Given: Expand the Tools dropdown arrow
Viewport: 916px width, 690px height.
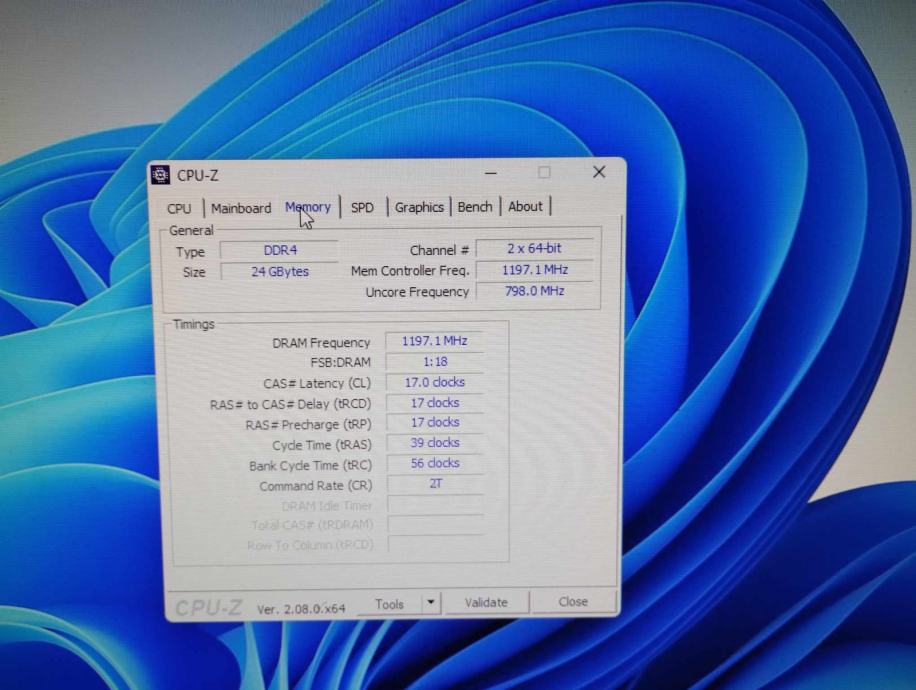Looking at the screenshot, I should [431, 602].
